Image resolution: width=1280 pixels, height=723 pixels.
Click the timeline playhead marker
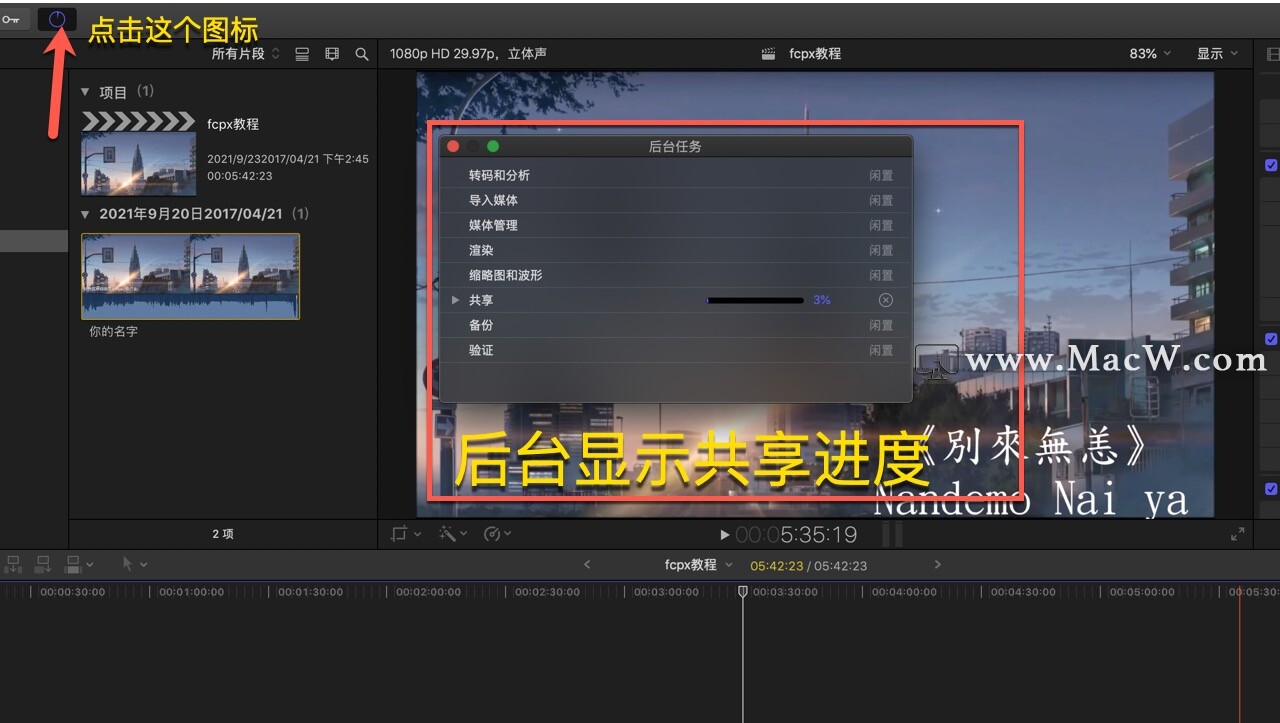pos(742,591)
